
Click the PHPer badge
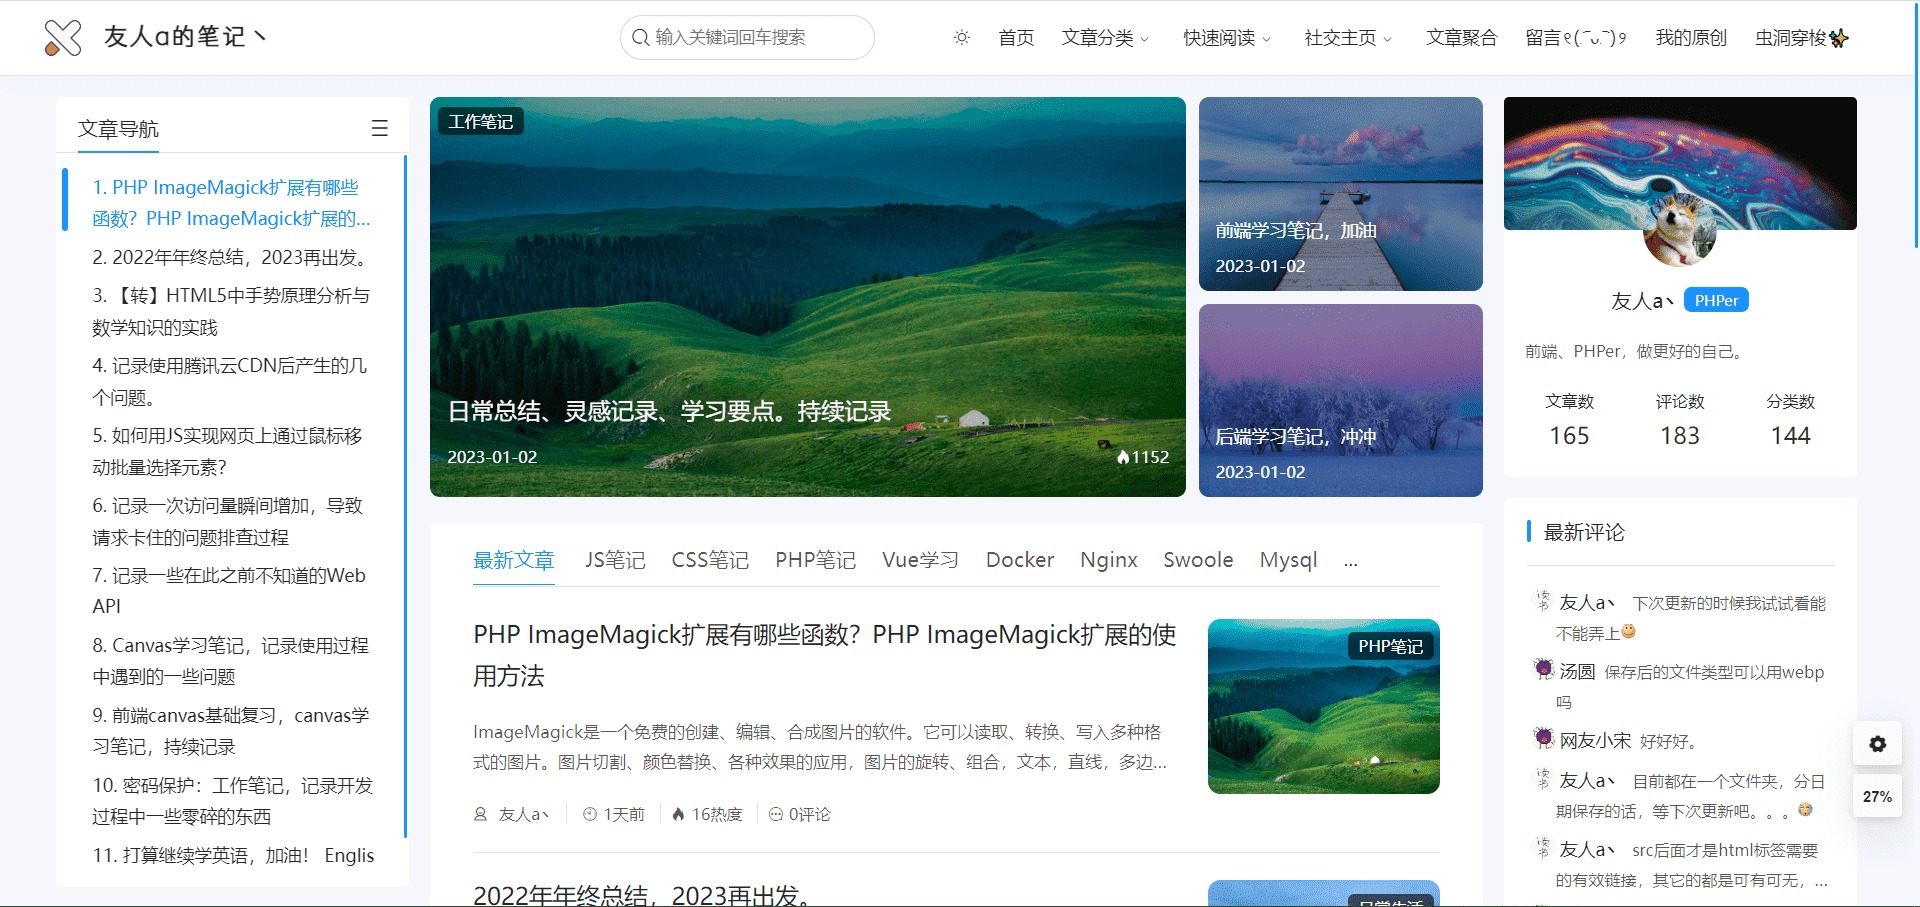click(1716, 300)
